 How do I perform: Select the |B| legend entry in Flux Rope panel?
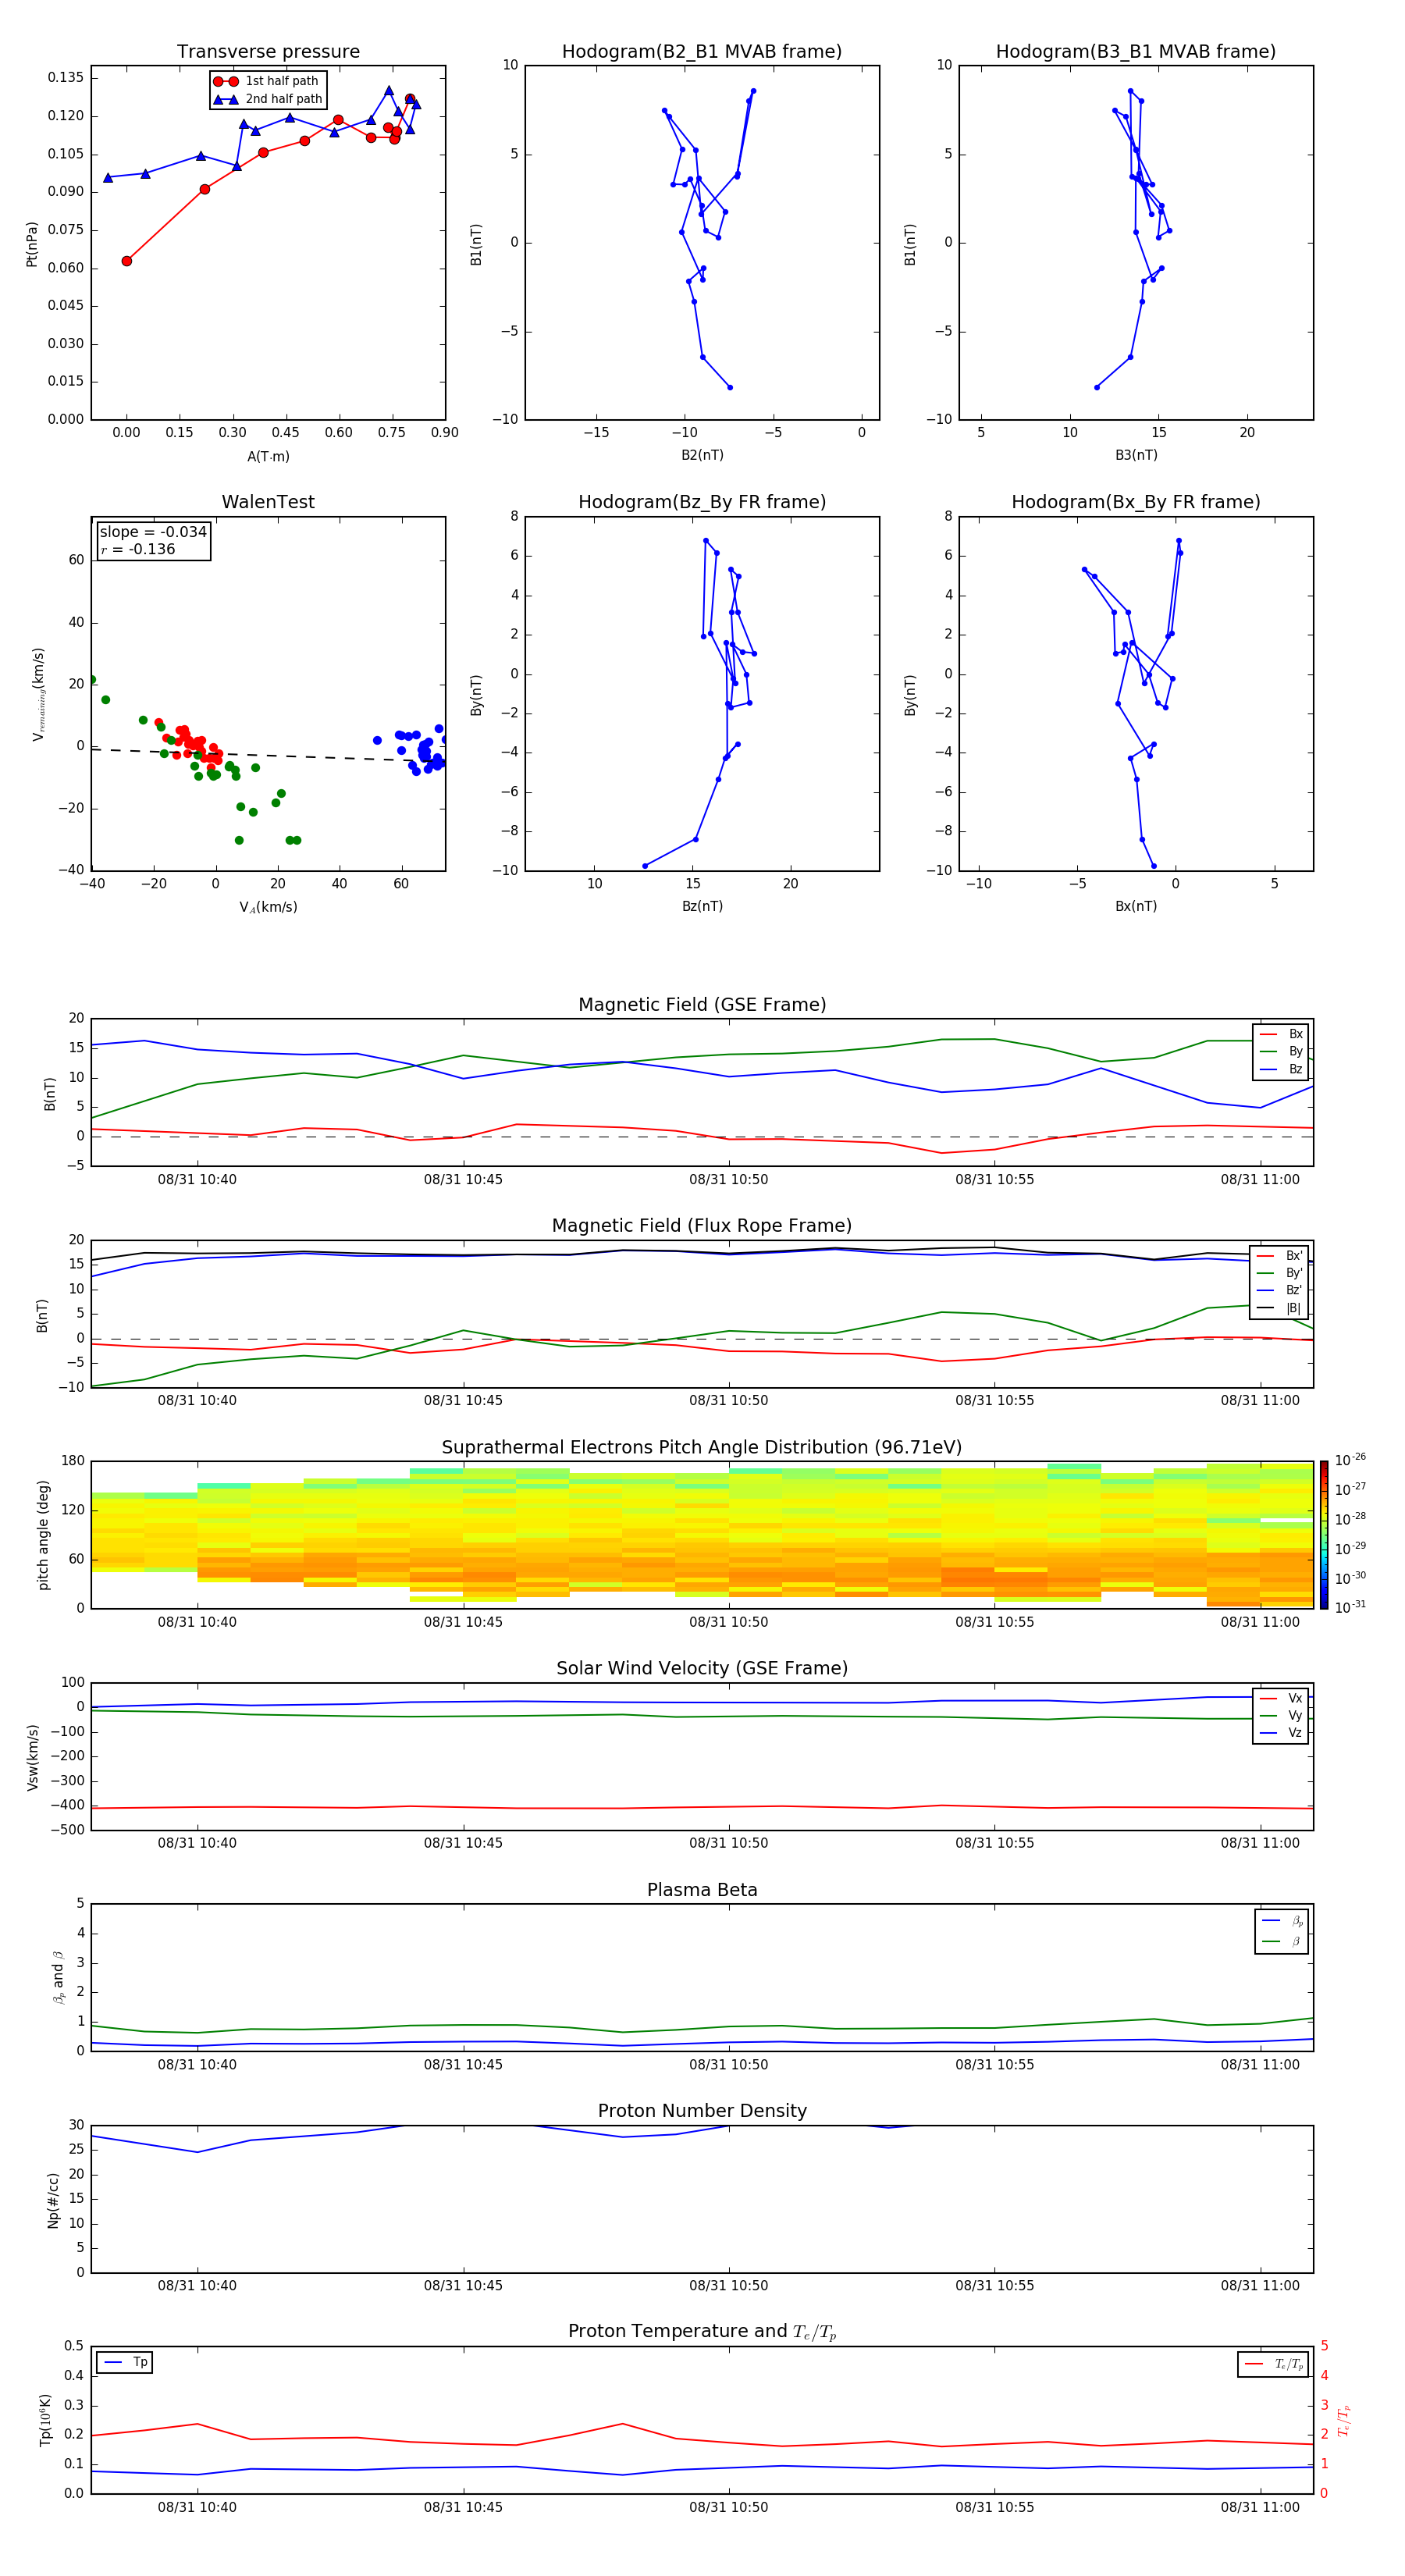pyautogui.click(x=1280, y=1308)
